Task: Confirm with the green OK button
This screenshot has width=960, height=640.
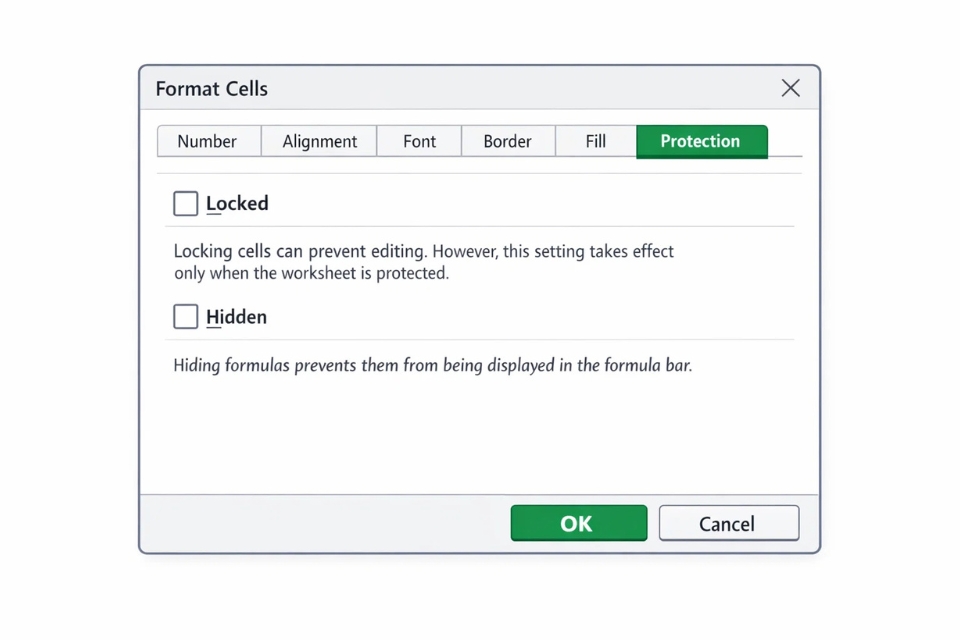Action: [578, 523]
